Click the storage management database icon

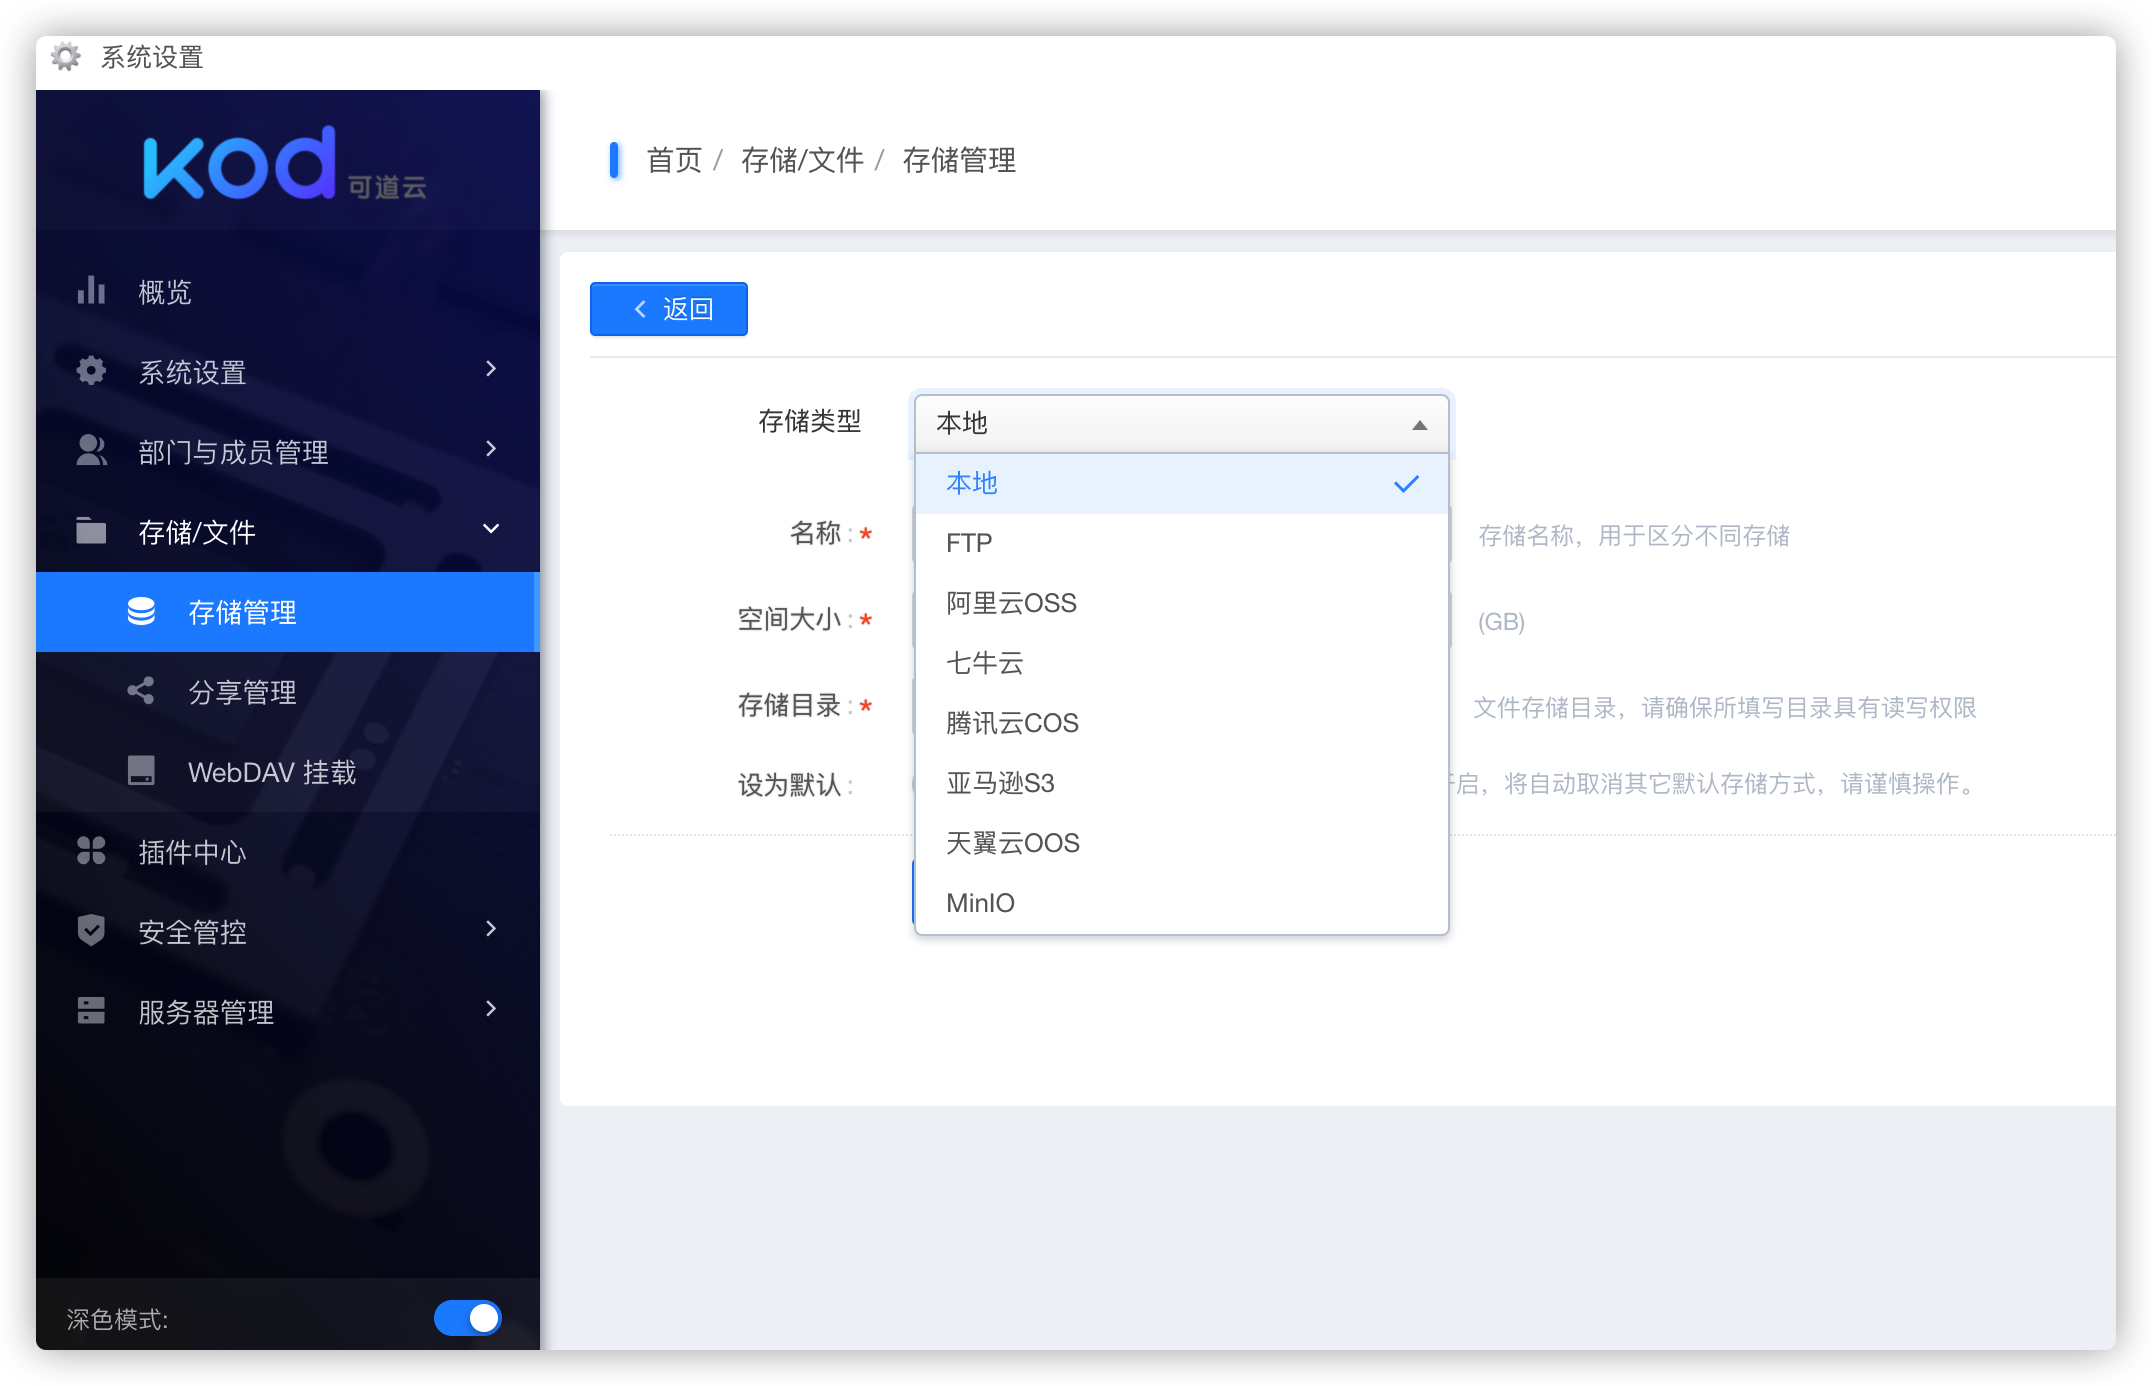(141, 611)
